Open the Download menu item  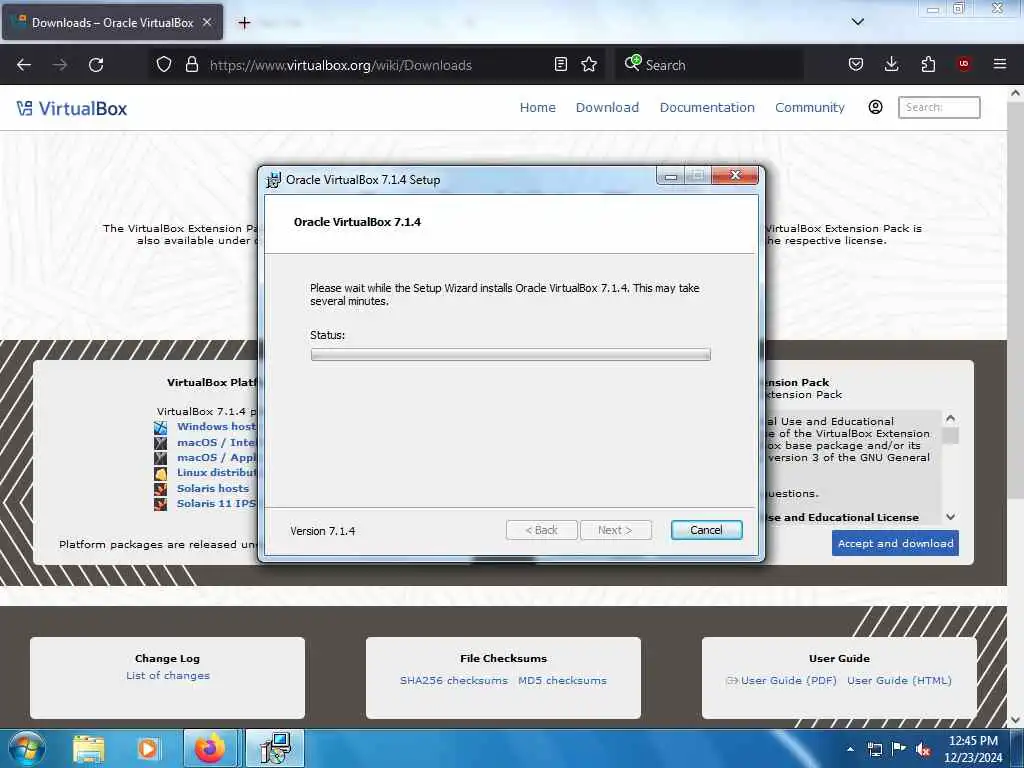point(607,108)
